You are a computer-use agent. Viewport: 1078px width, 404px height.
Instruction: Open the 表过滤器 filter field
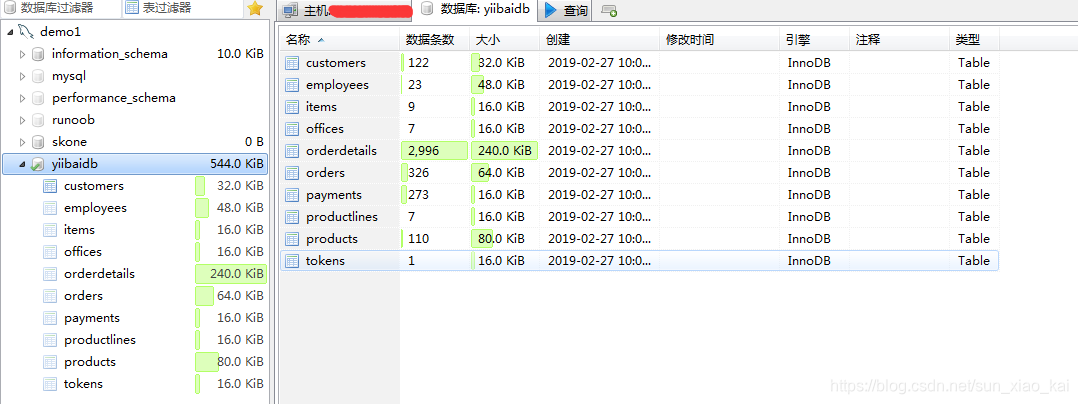point(183,8)
